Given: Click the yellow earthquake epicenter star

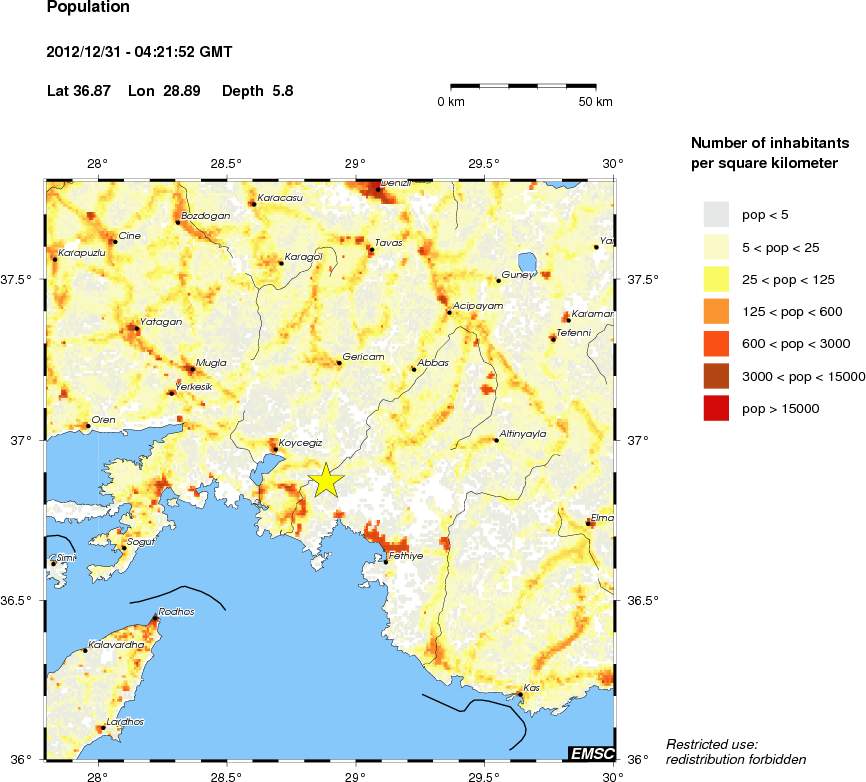Looking at the screenshot, I should (327, 480).
